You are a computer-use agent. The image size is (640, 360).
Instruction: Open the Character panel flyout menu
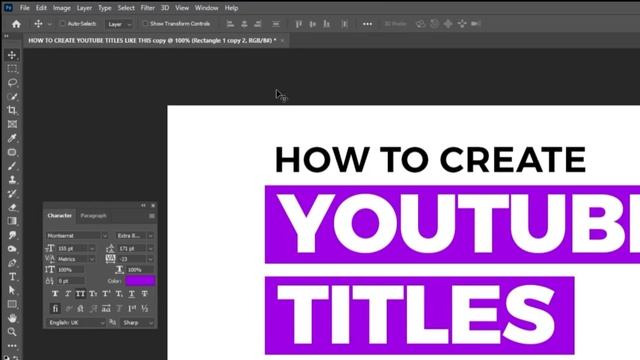[x=152, y=216]
